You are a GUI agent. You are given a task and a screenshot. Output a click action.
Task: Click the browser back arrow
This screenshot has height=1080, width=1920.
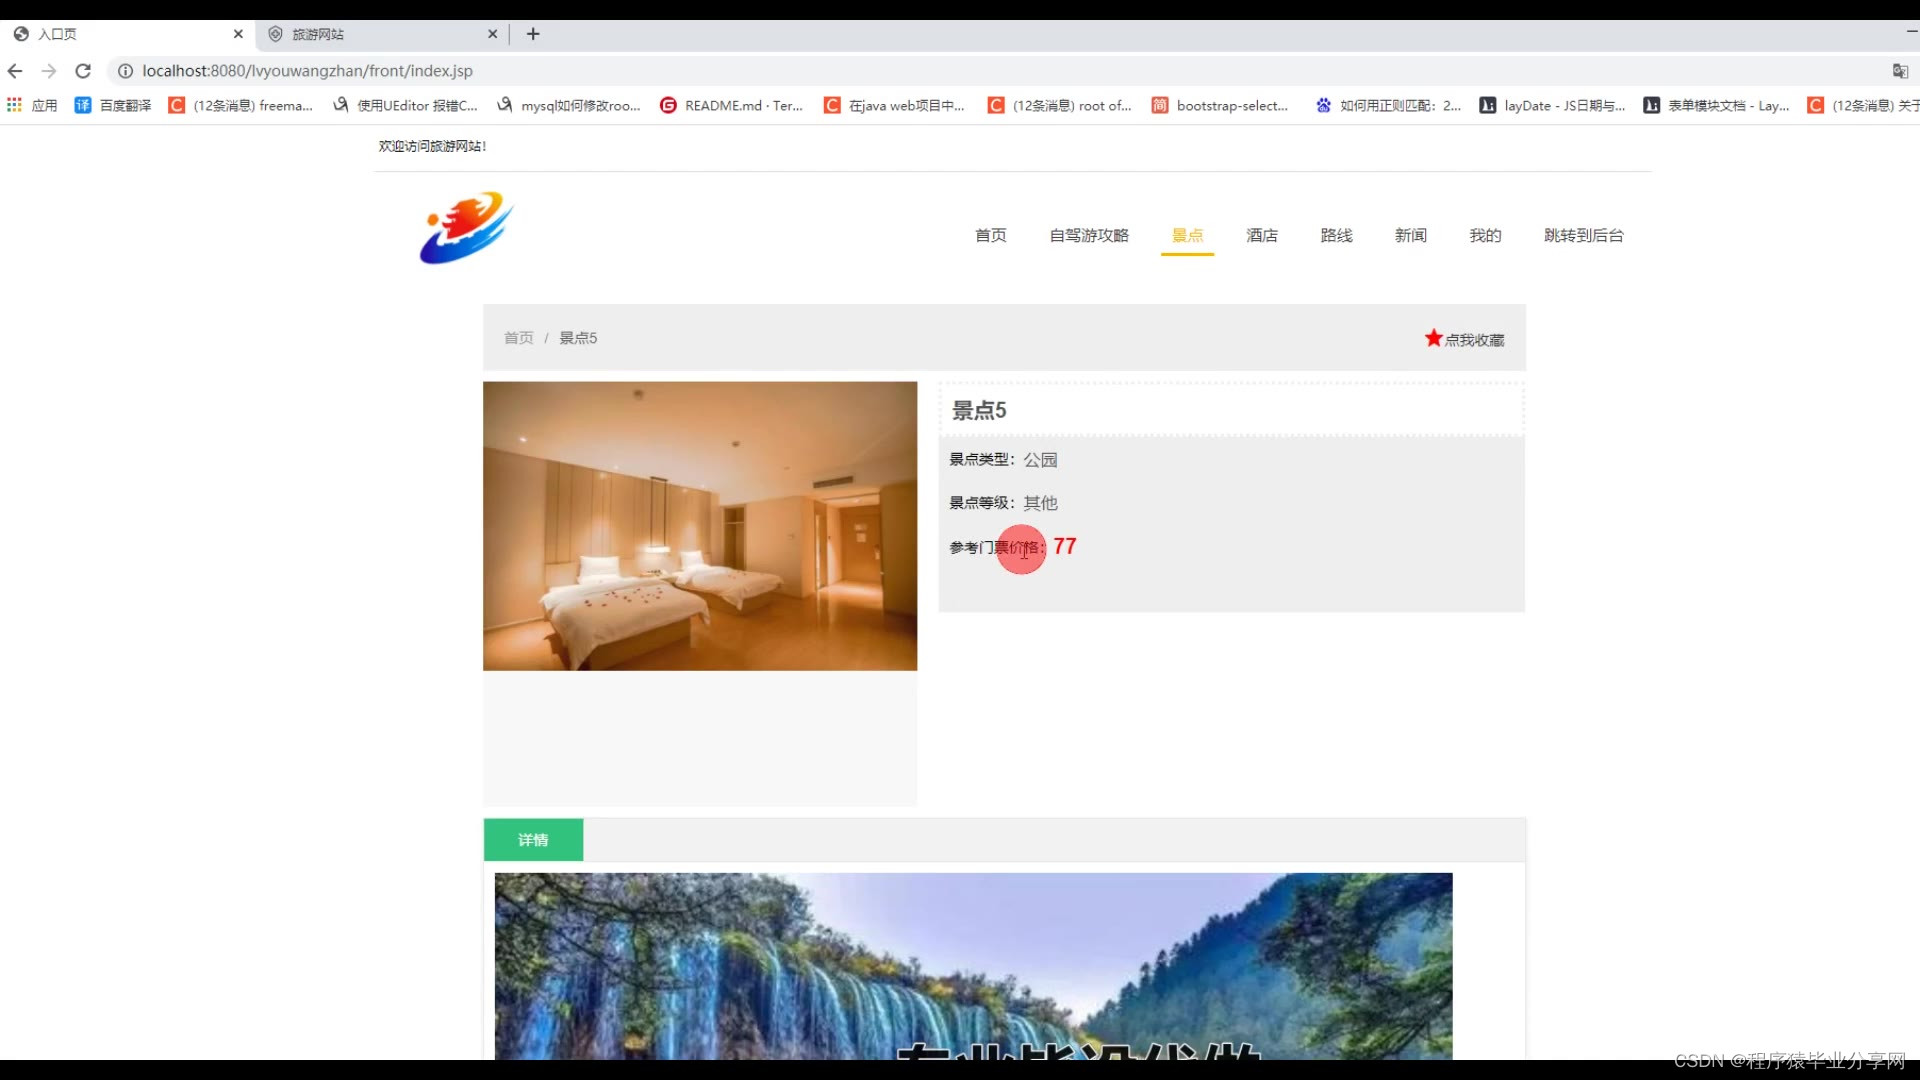point(15,71)
